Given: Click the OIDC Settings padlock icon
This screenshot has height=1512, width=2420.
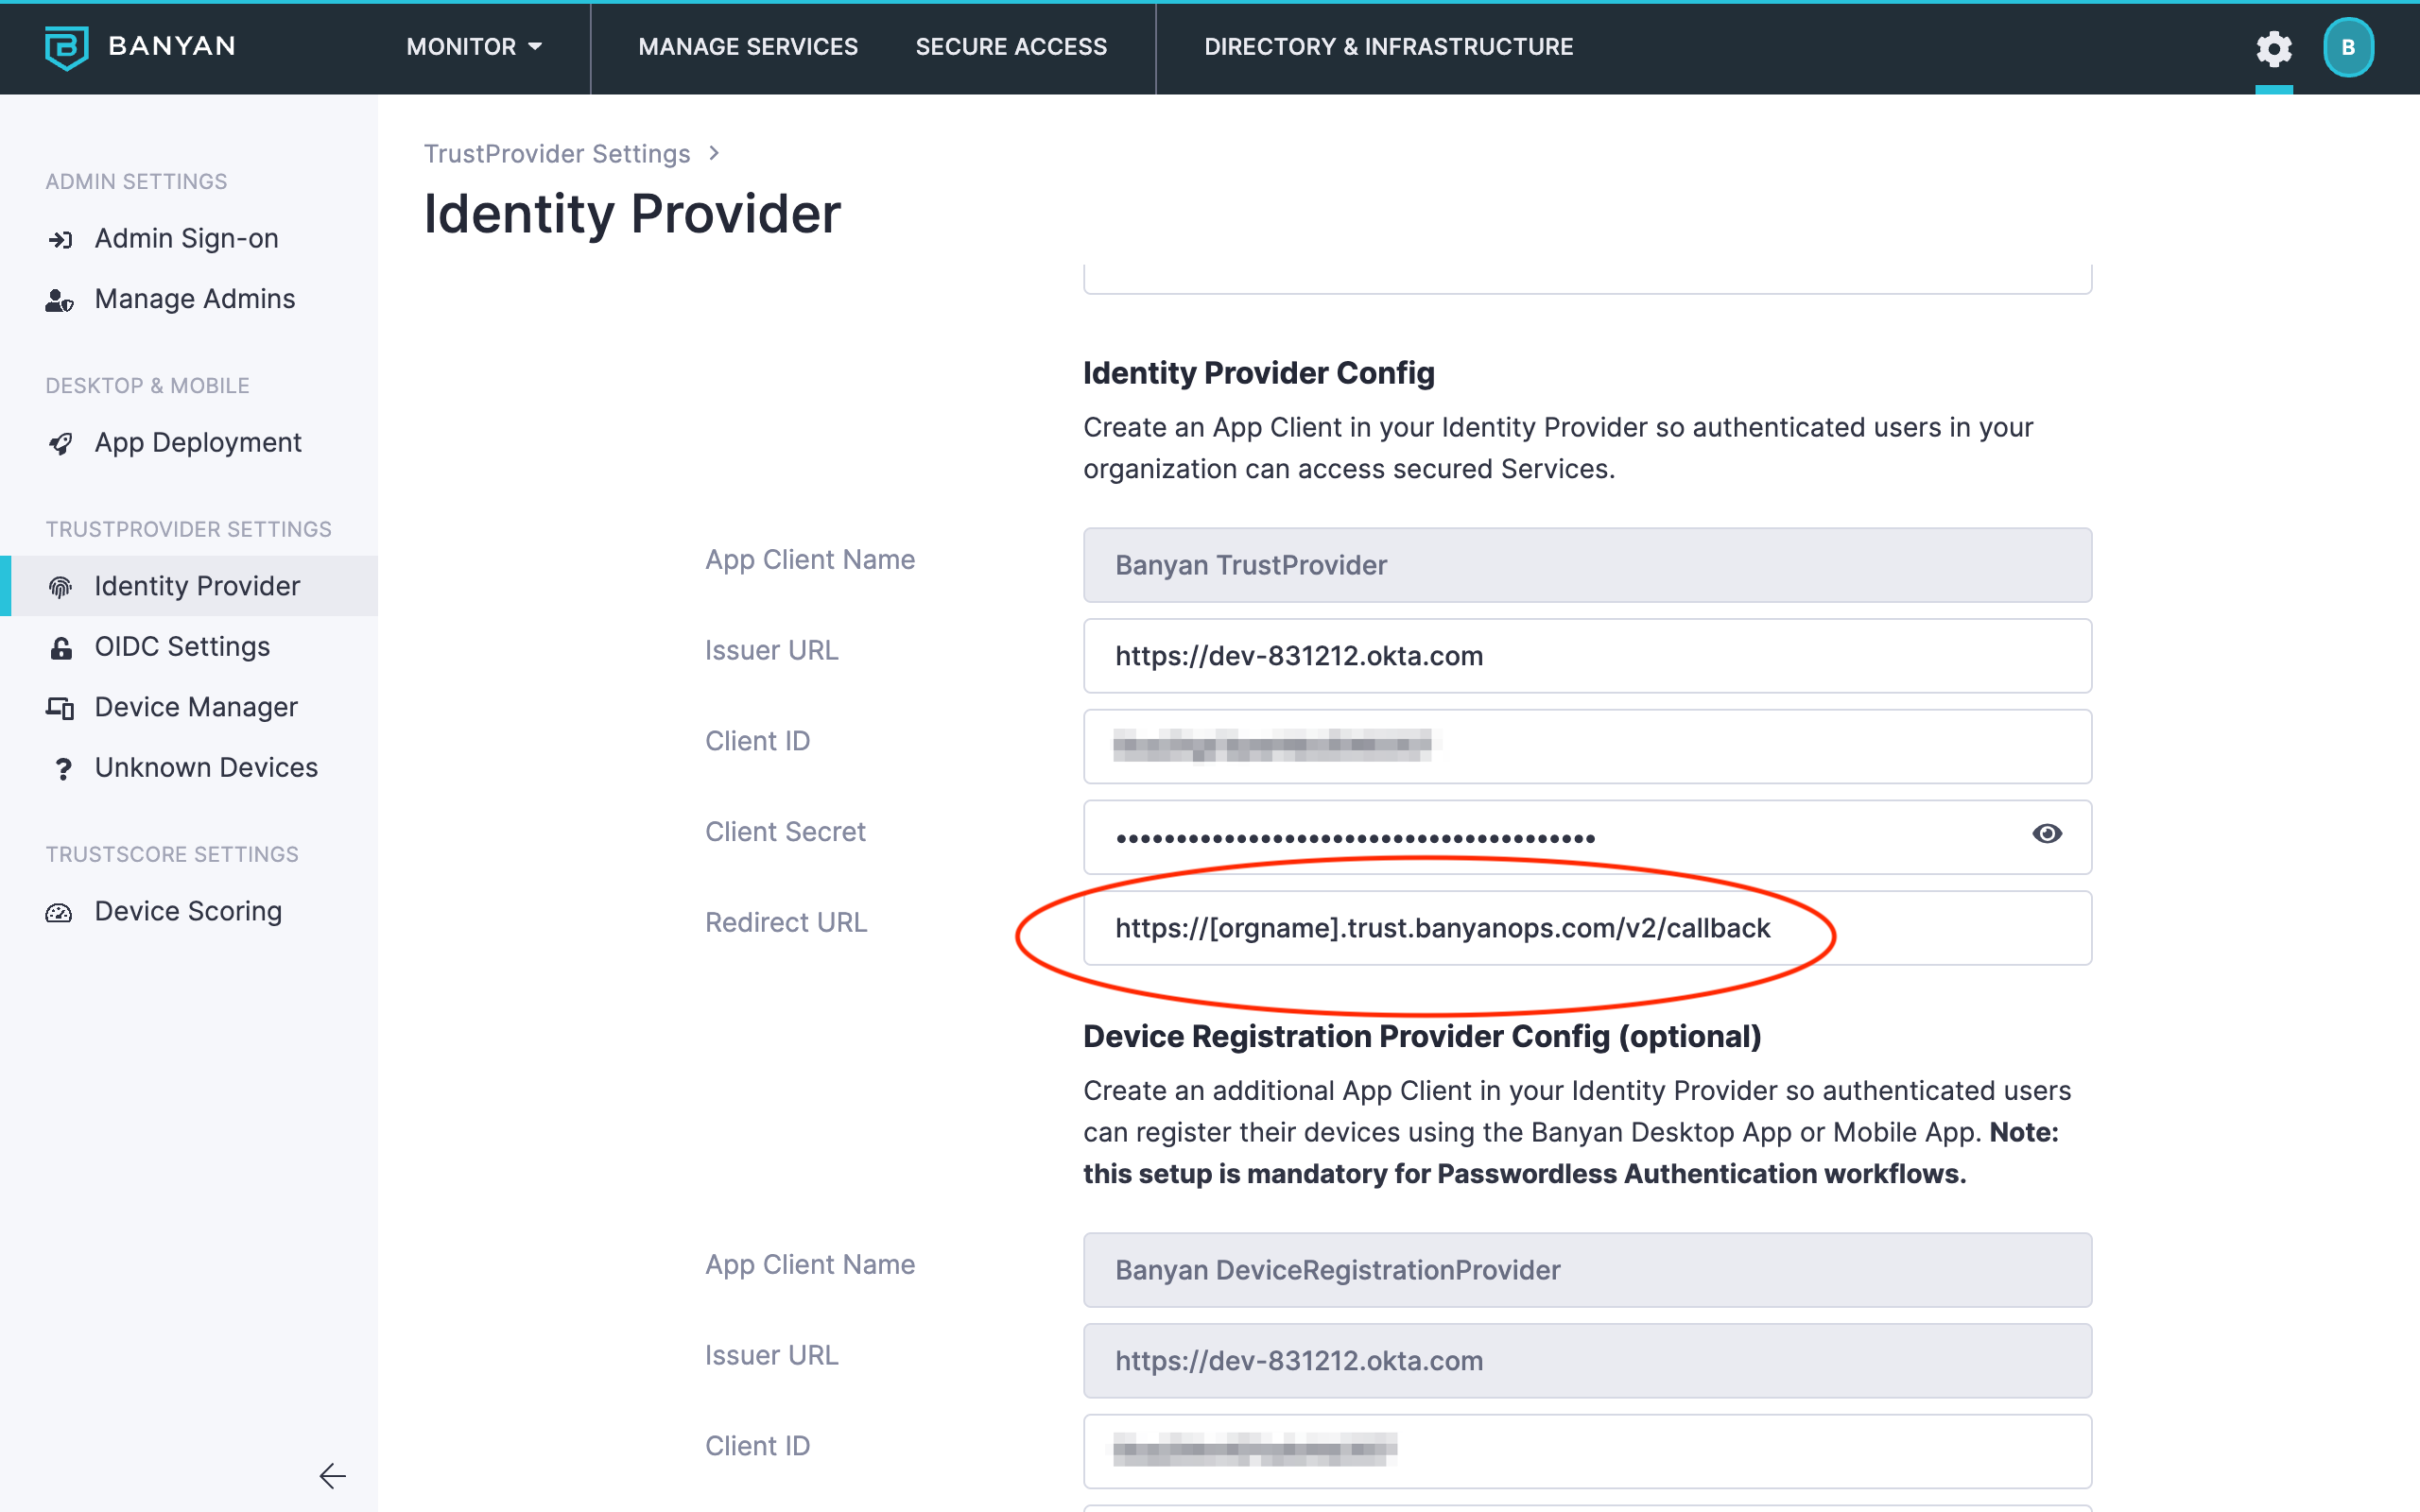Looking at the screenshot, I should click(61, 648).
